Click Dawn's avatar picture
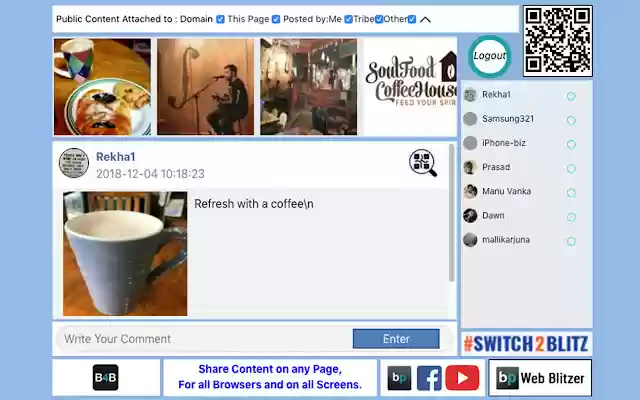 point(470,216)
